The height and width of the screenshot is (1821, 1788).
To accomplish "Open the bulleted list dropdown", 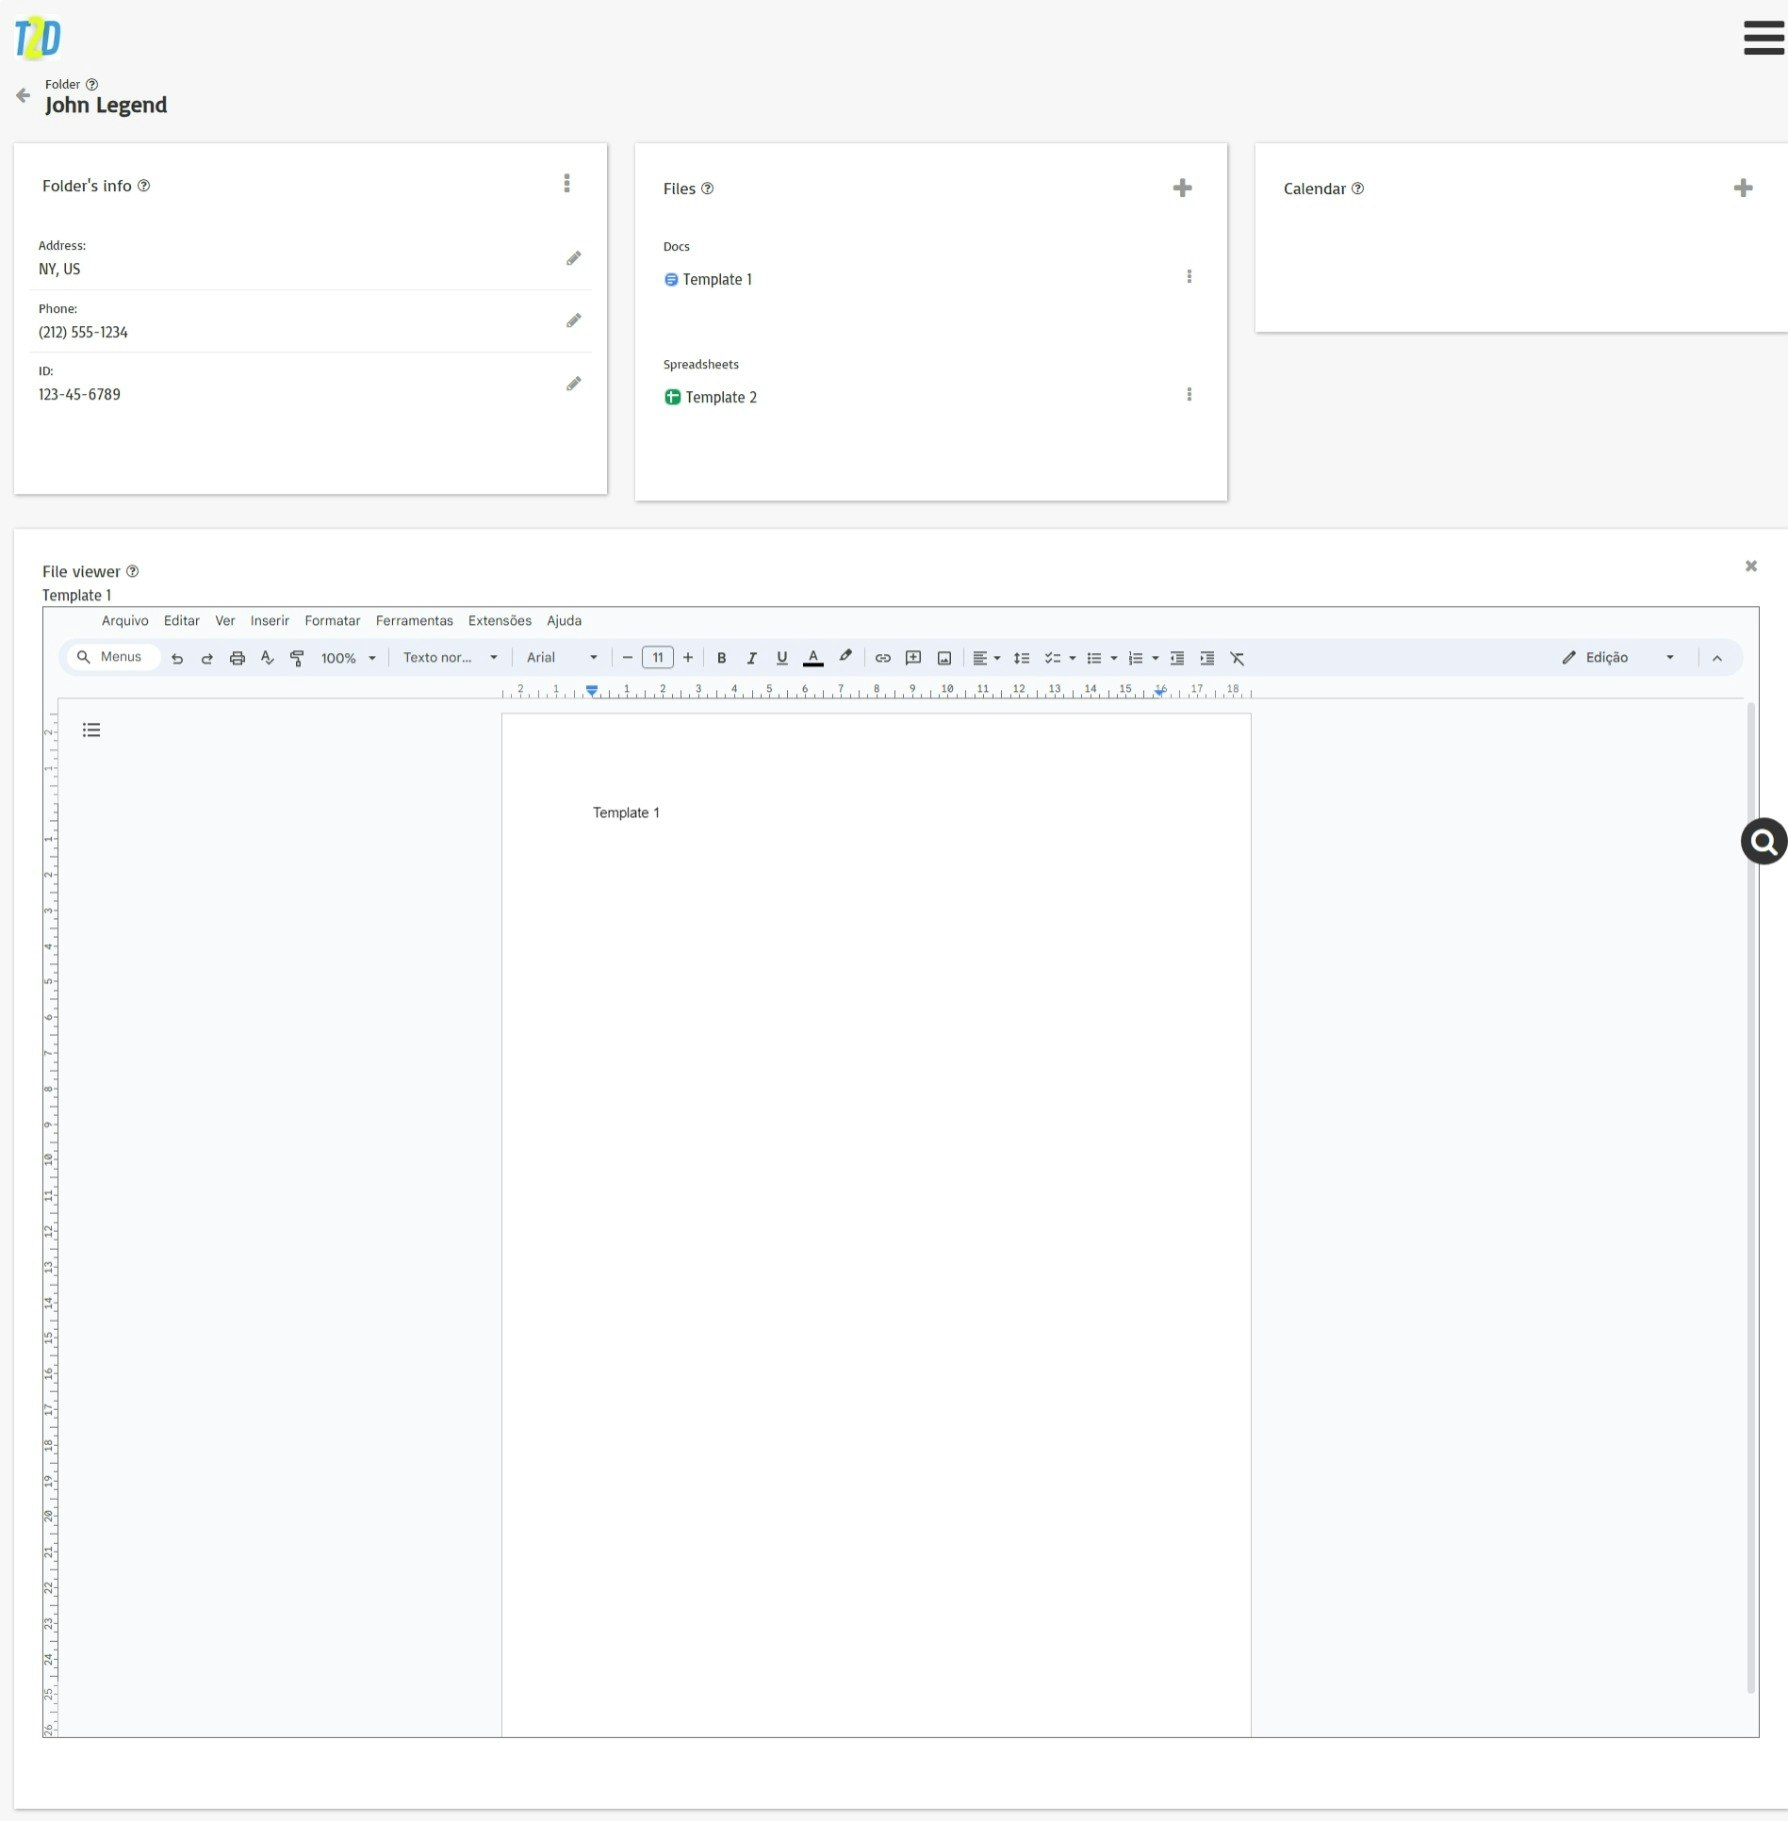I will pyautogui.click(x=1102, y=658).
